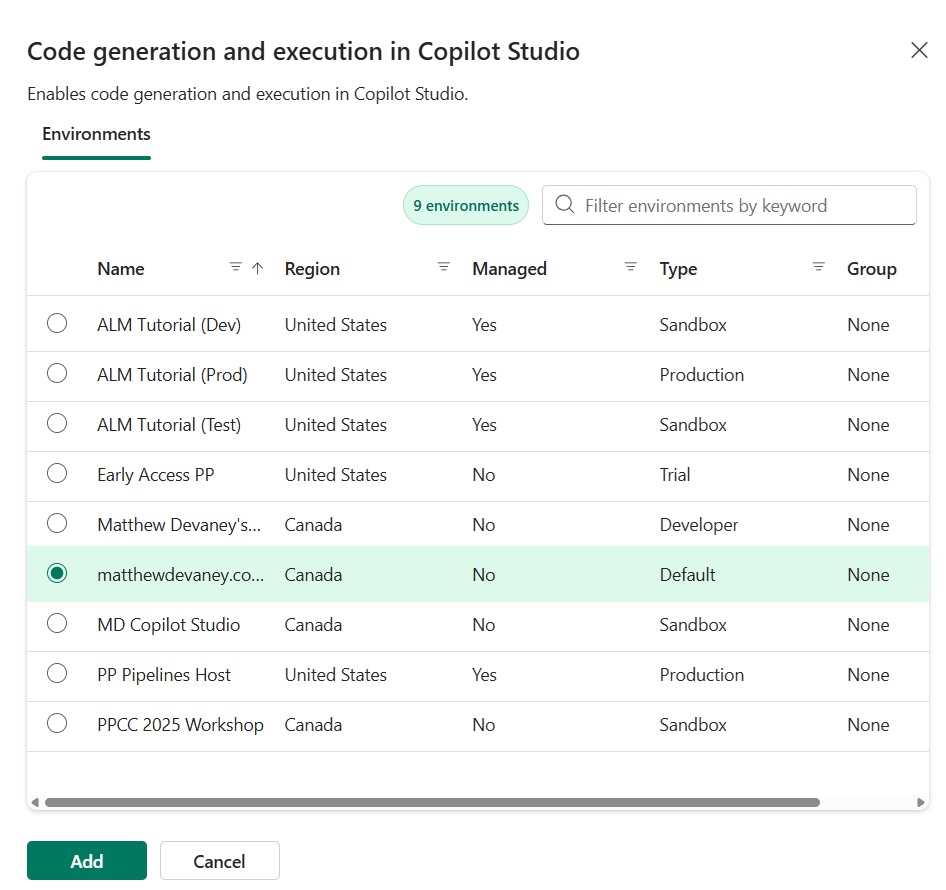Click the horizontal scrollbar thumb

click(432, 802)
